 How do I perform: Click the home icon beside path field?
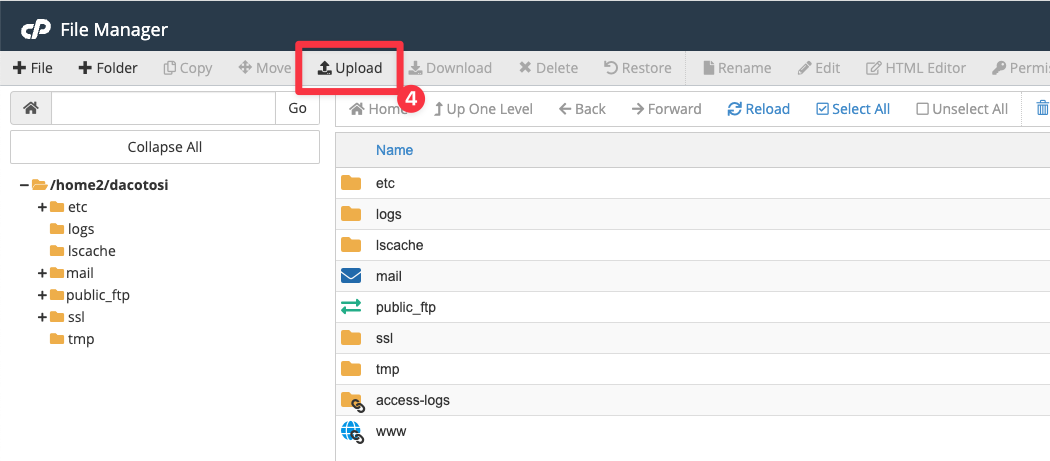tap(31, 108)
